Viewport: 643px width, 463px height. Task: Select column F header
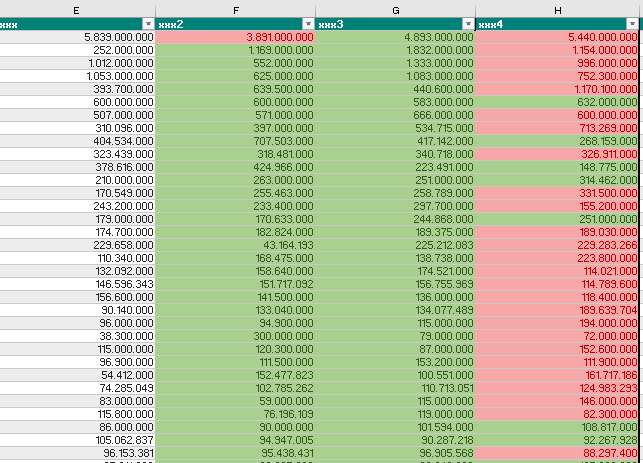pos(235,11)
